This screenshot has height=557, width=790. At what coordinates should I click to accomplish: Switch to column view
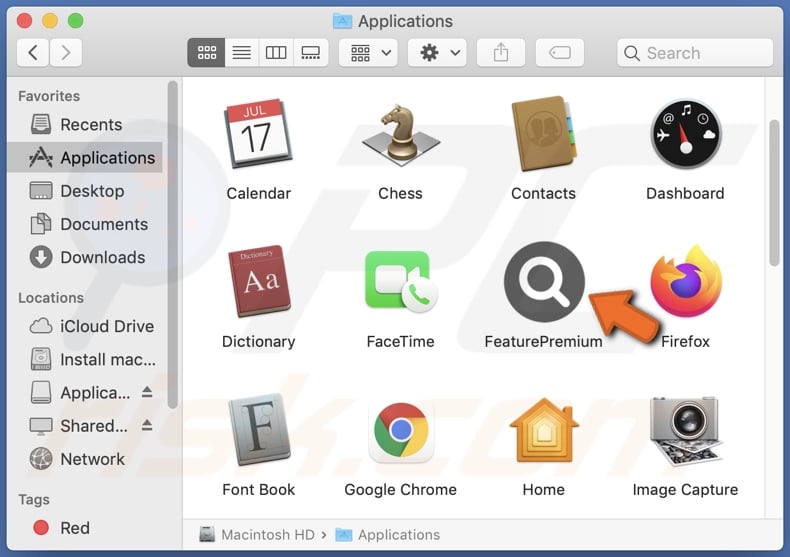276,52
